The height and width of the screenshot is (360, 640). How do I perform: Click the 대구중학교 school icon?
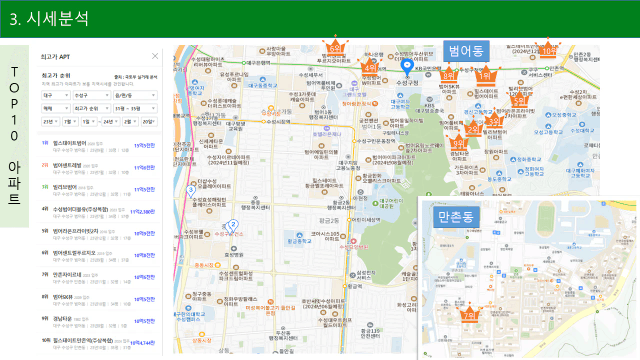263,80
